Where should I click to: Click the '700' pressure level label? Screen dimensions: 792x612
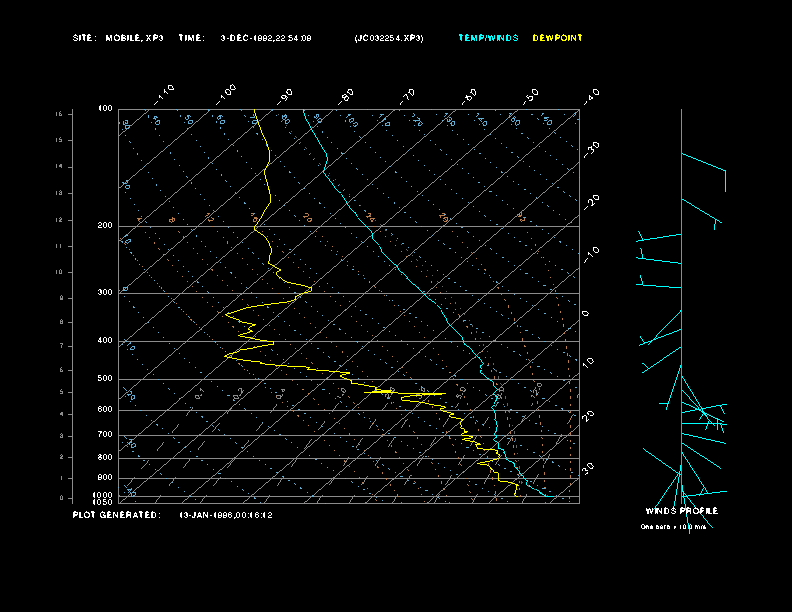(x=105, y=434)
